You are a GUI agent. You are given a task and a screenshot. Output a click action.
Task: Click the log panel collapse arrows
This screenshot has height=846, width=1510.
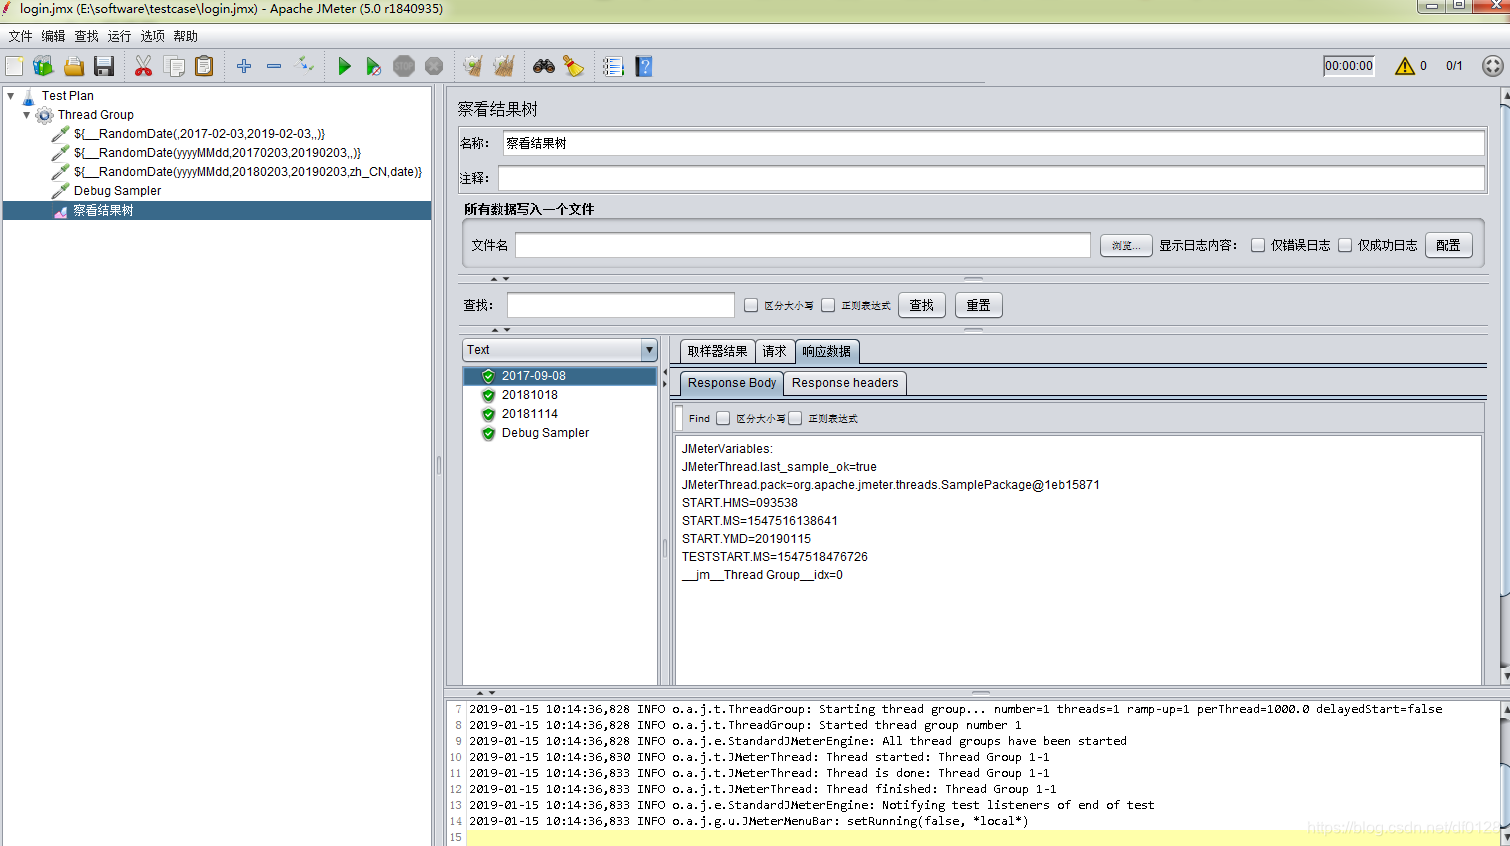pyautogui.click(x=485, y=692)
